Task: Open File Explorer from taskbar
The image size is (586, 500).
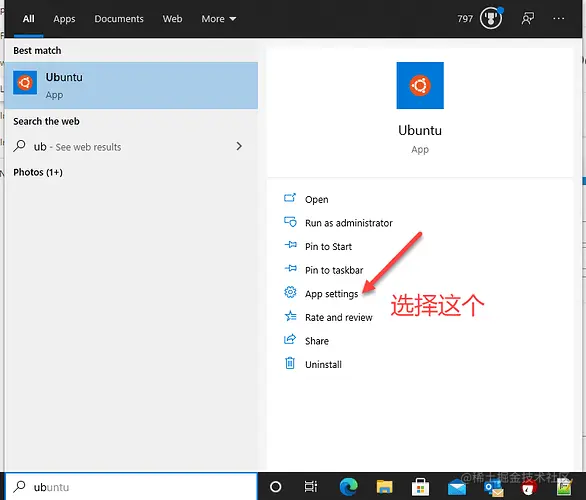Action: (384, 487)
